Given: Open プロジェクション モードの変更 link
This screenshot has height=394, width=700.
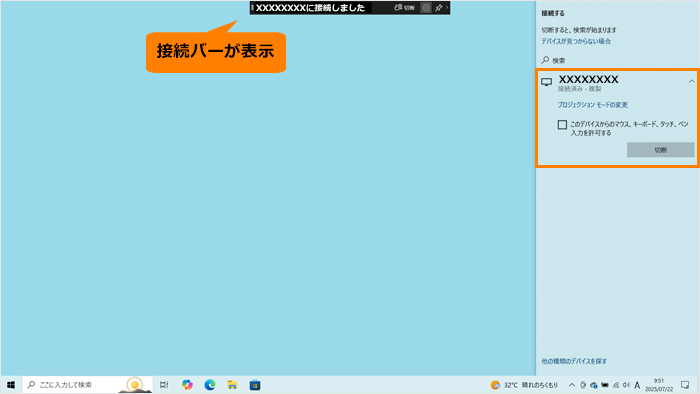Looking at the screenshot, I should coord(592,105).
